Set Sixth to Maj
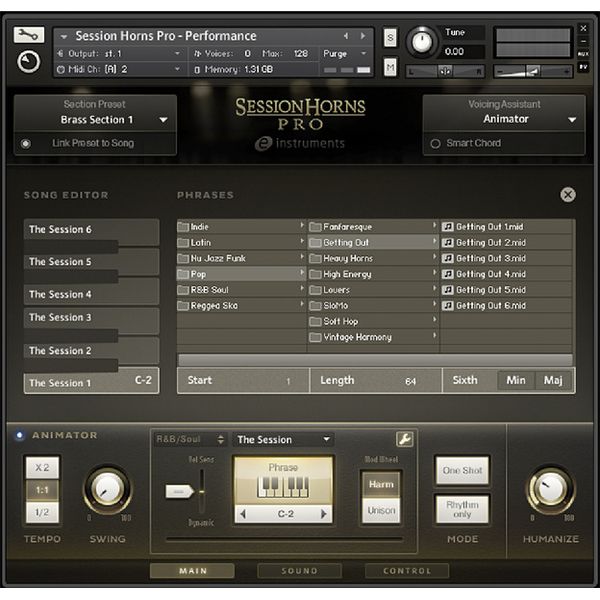The image size is (600, 600). 553,380
